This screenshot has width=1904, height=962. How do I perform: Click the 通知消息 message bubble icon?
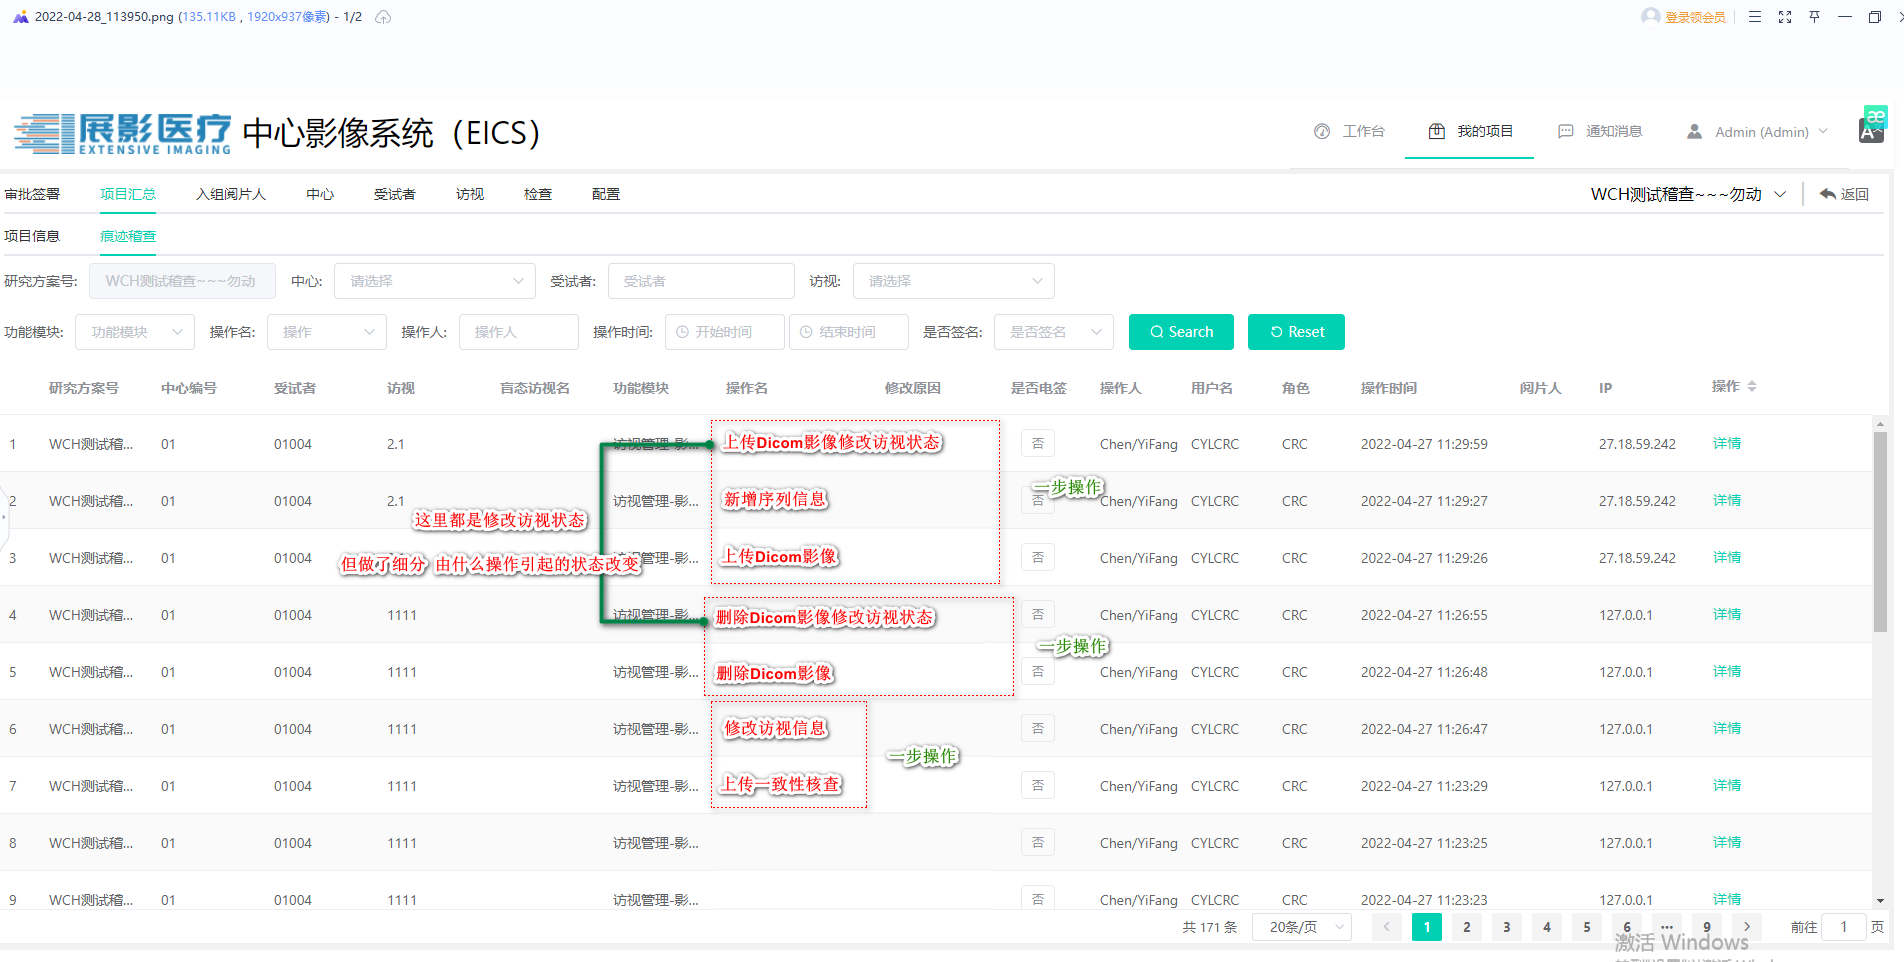click(1566, 132)
